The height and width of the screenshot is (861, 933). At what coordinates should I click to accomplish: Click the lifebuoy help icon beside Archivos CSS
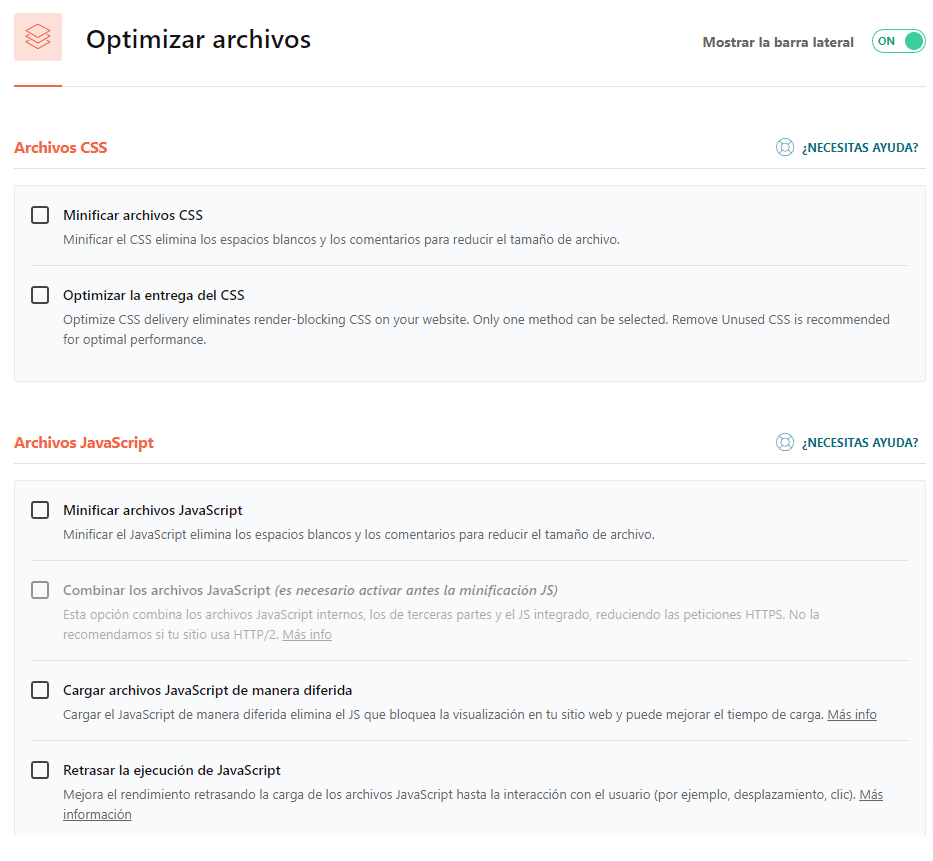pyautogui.click(x=785, y=147)
